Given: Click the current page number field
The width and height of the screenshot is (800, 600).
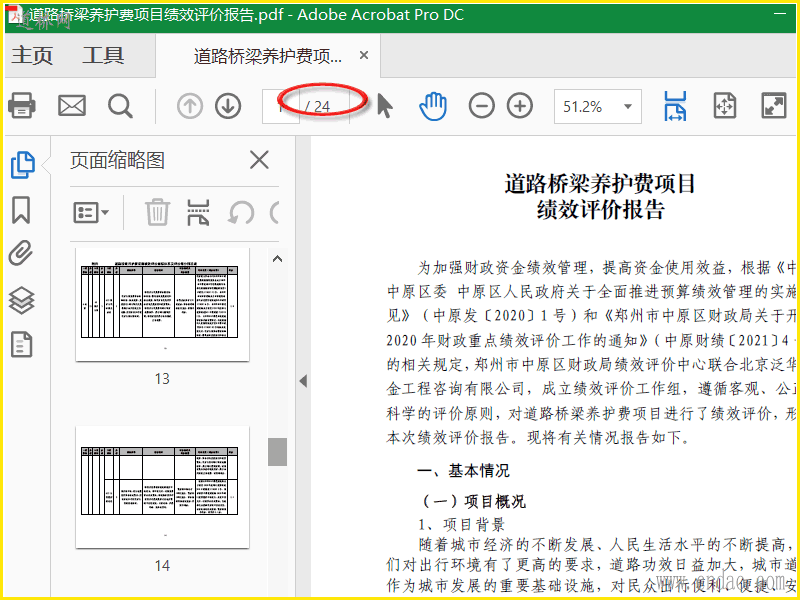Looking at the screenshot, I should pos(281,107).
